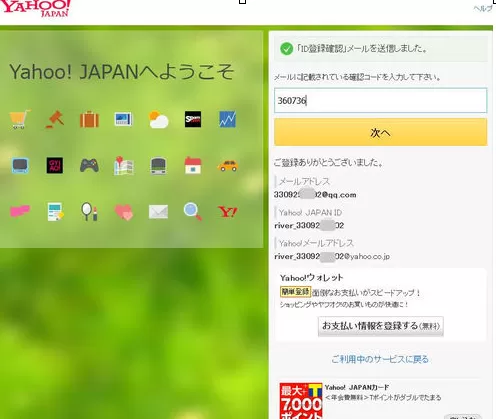Viewport: 496px width, 419px height.
Task: Click the confirmation code input field
Action: [x=380, y=100]
